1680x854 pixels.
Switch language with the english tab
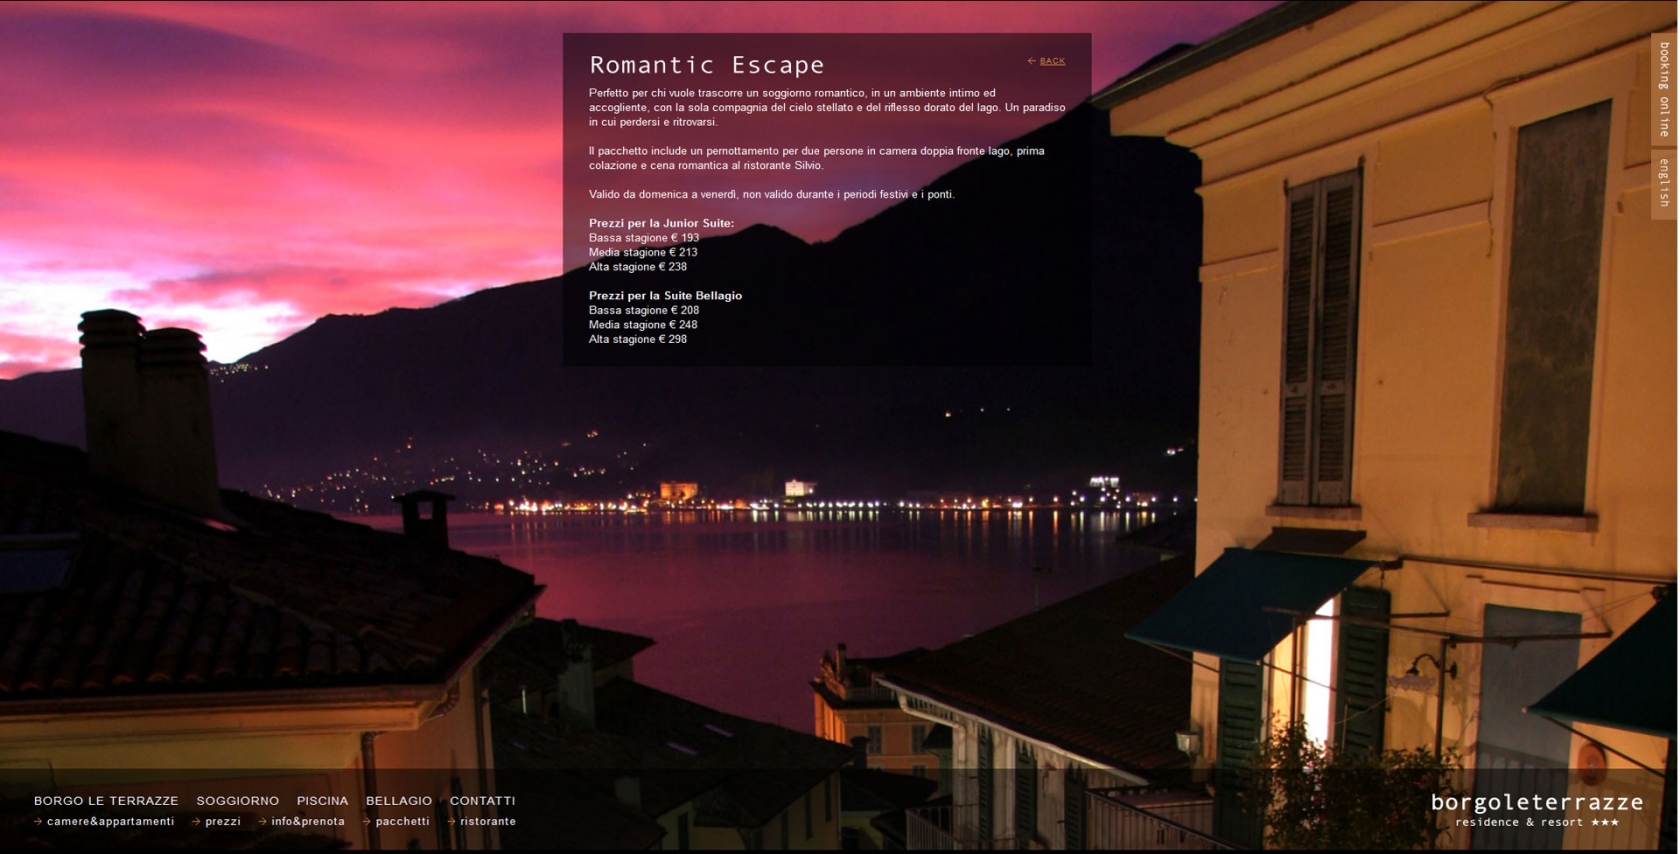click(1664, 183)
